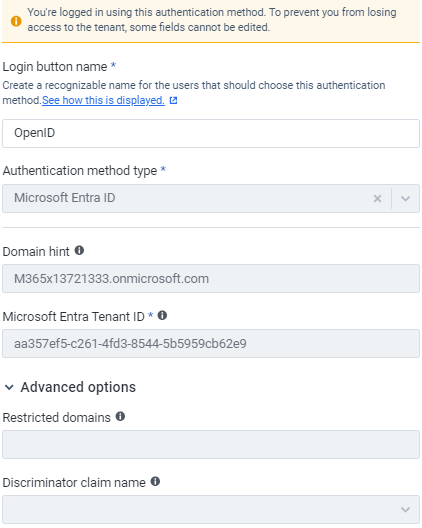Click the Restricted domains input field

211,444
